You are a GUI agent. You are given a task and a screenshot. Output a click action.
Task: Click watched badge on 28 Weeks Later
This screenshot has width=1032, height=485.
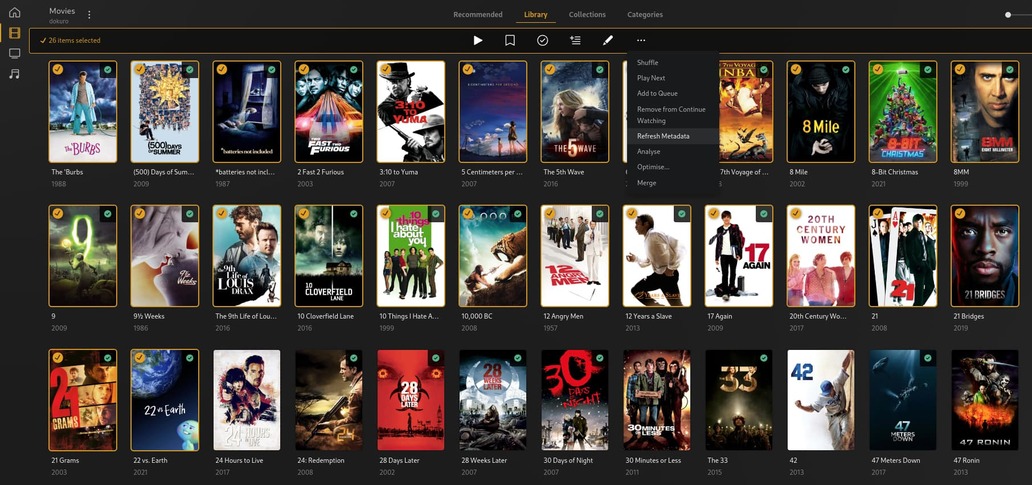(518, 358)
